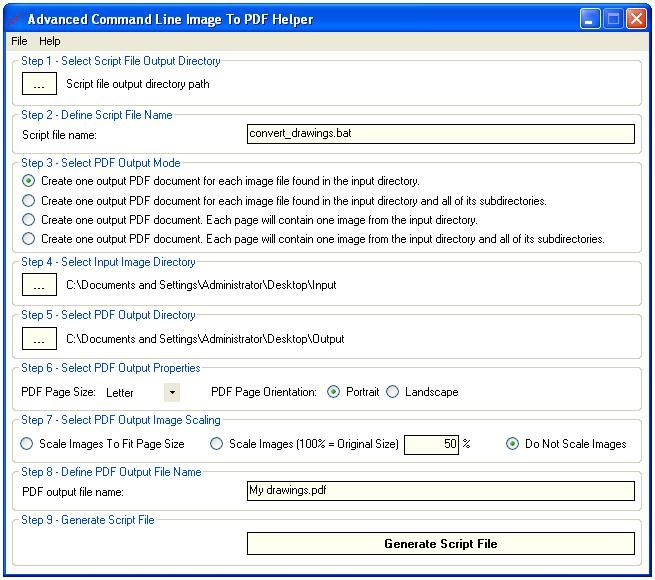Image resolution: width=655 pixels, height=580 pixels.
Task: Open the File menu
Action: (x=19, y=41)
